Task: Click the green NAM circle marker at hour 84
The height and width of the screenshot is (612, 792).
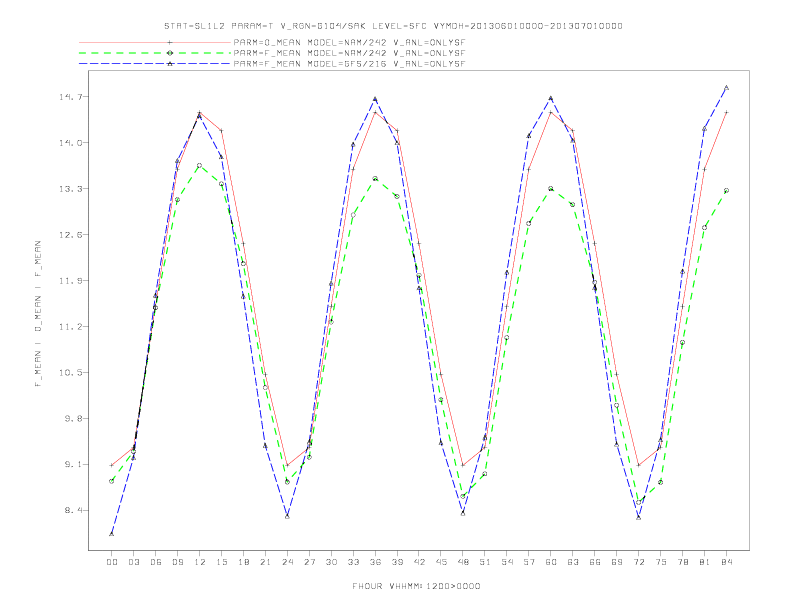Action: point(726,191)
